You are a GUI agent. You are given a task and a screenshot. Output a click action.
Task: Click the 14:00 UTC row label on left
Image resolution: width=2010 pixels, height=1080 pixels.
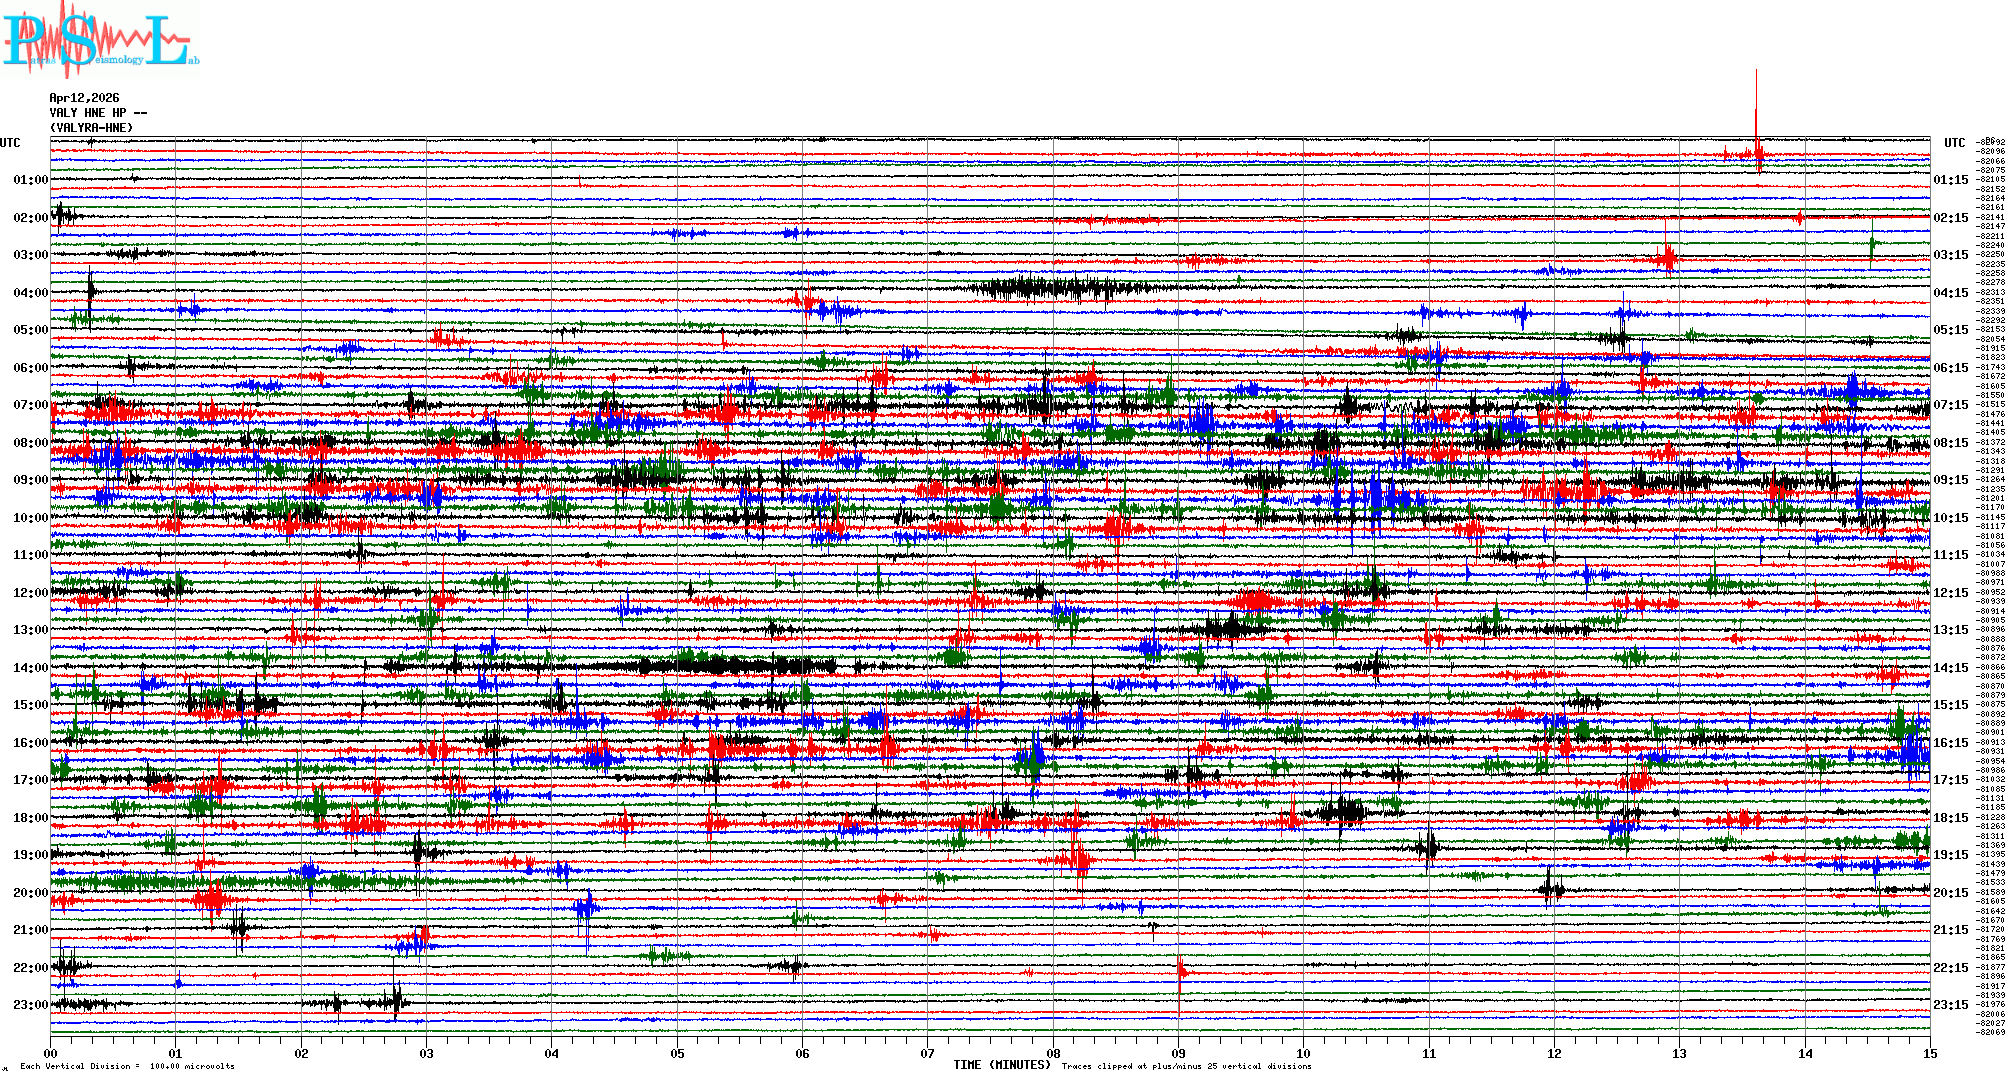tap(30, 668)
